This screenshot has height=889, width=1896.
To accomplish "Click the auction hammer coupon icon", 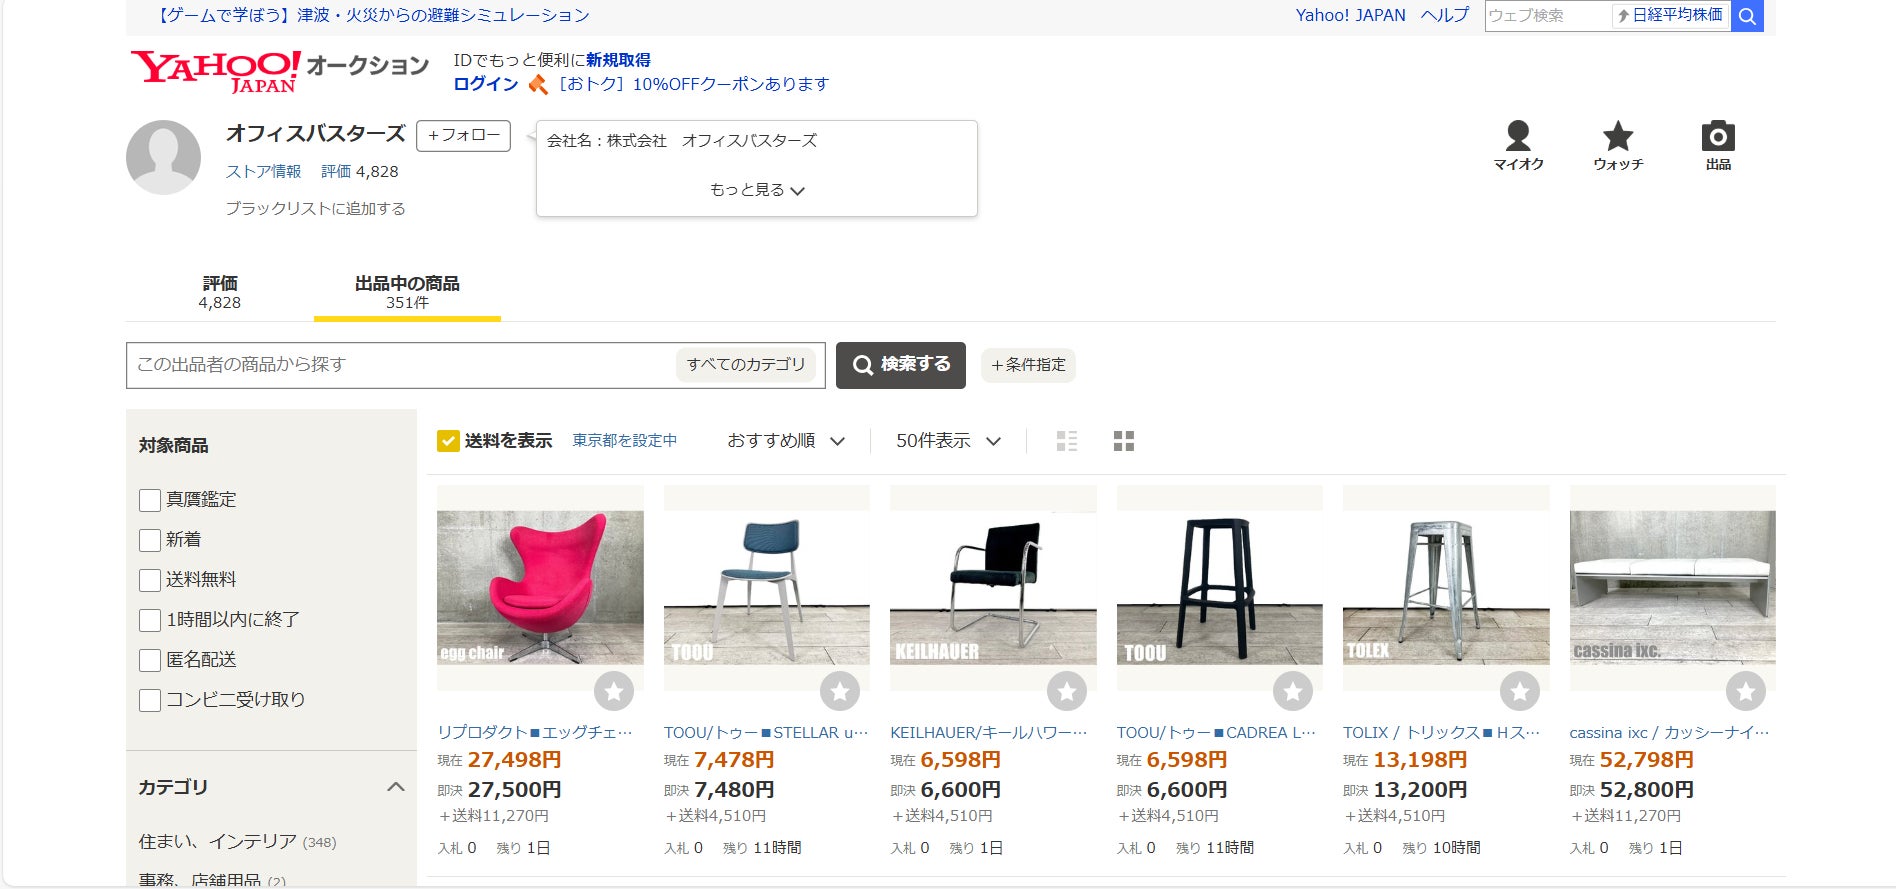I will pos(538,85).
